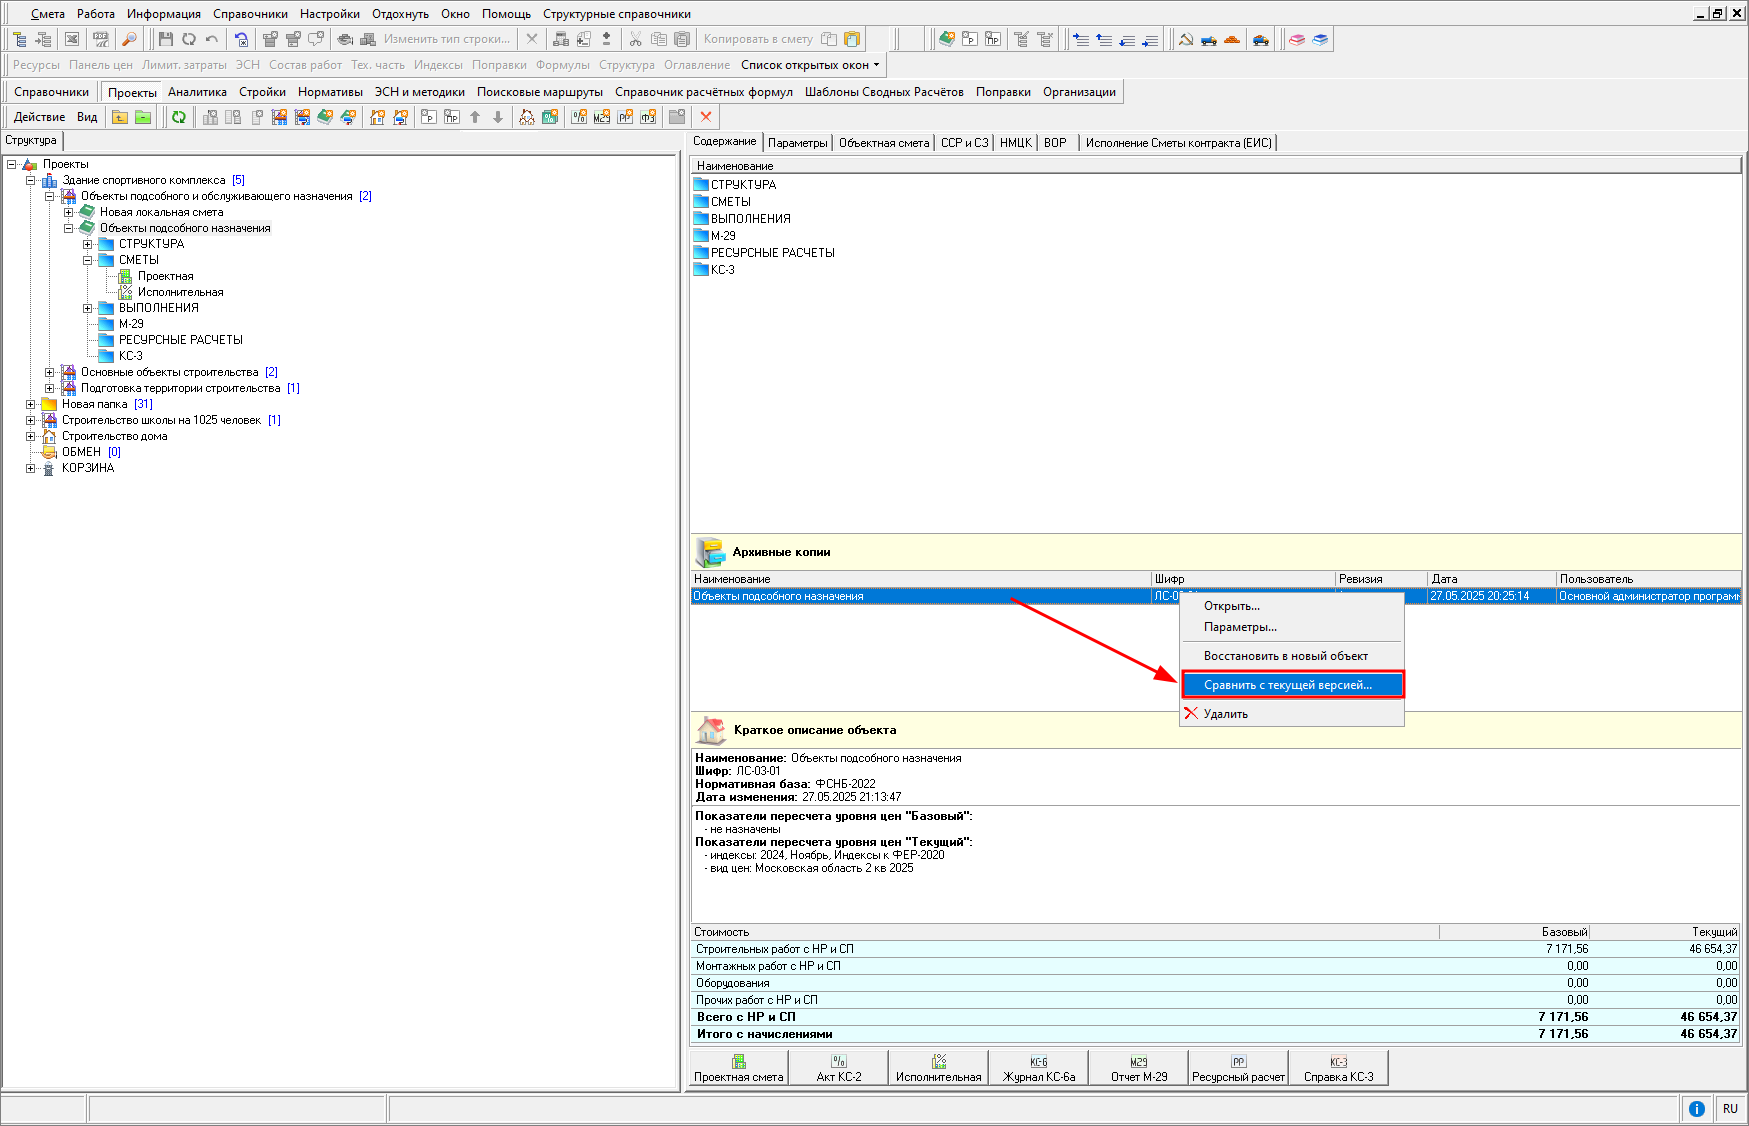Switch to the Параметры tab
The height and width of the screenshot is (1126, 1749).
797,143
